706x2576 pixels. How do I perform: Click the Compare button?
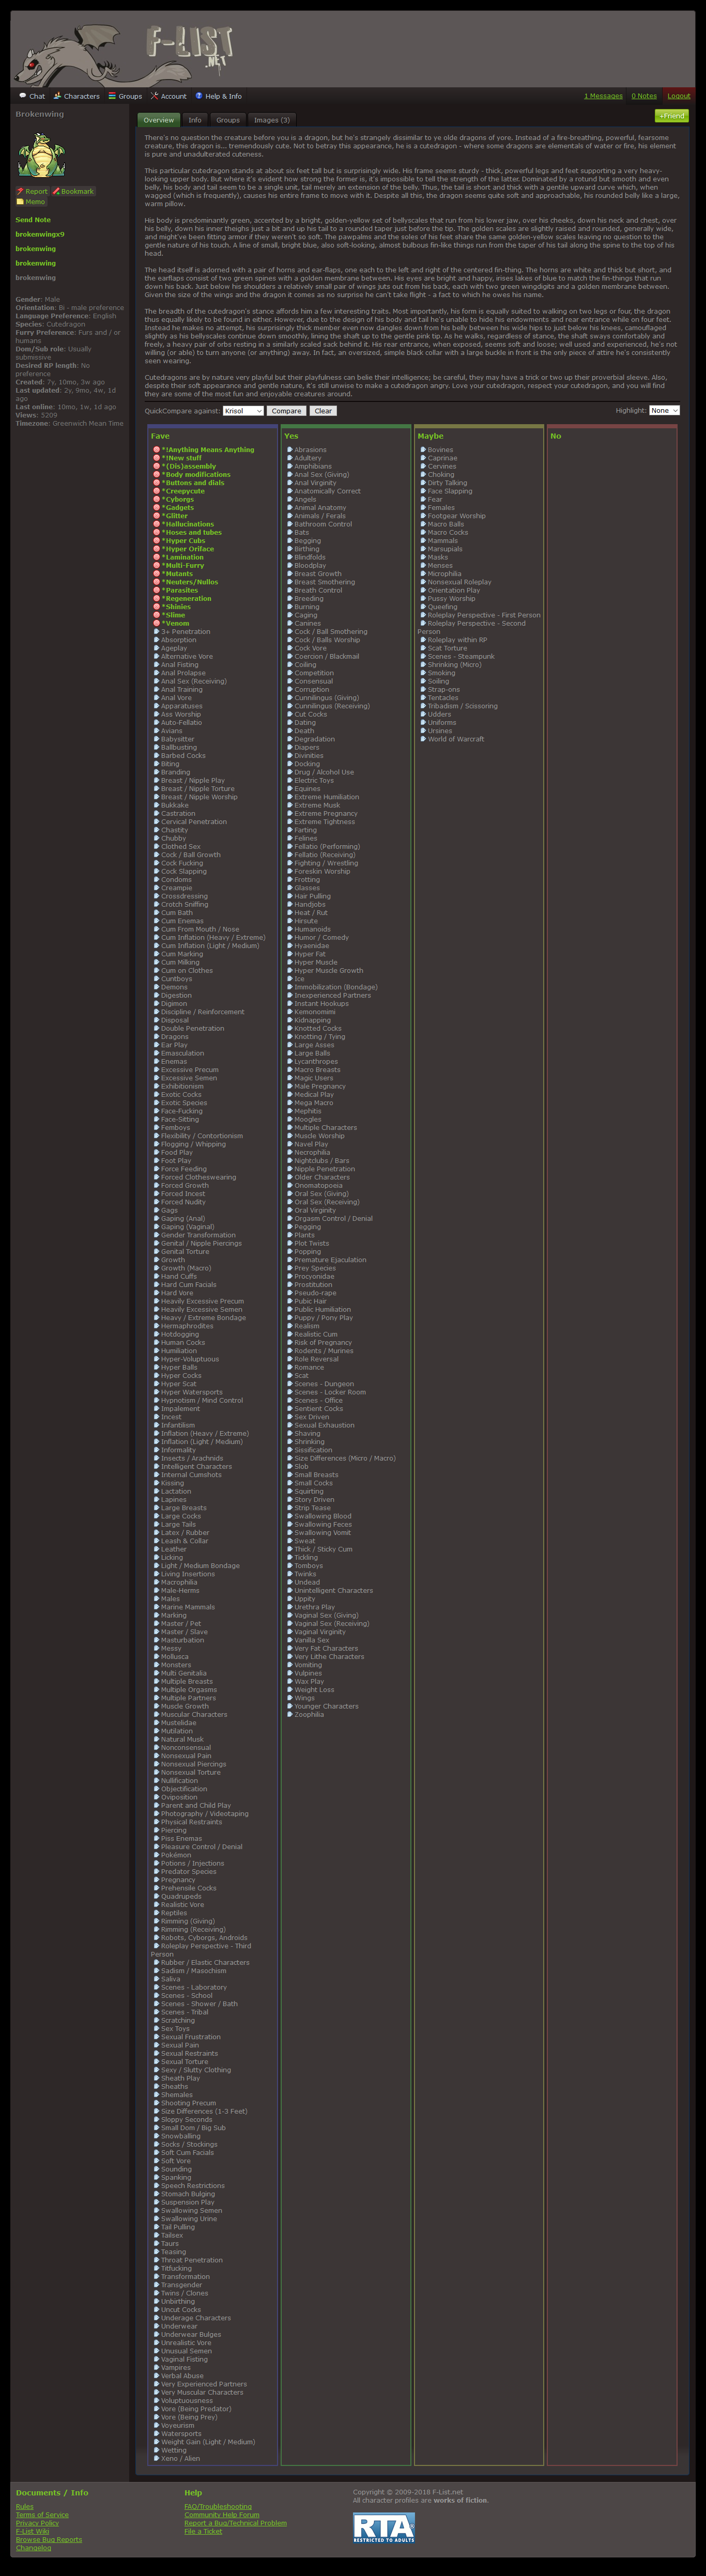click(x=286, y=411)
